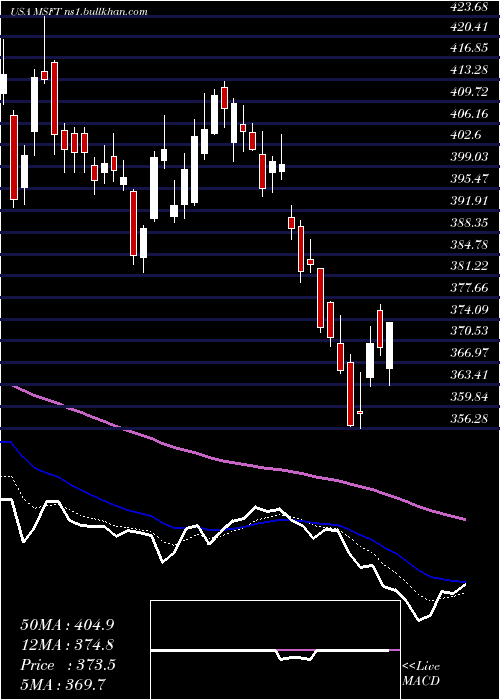The height and width of the screenshot is (700, 500).
Task: Click the '50MA : 404.9' readout
Action: [67, 625]
